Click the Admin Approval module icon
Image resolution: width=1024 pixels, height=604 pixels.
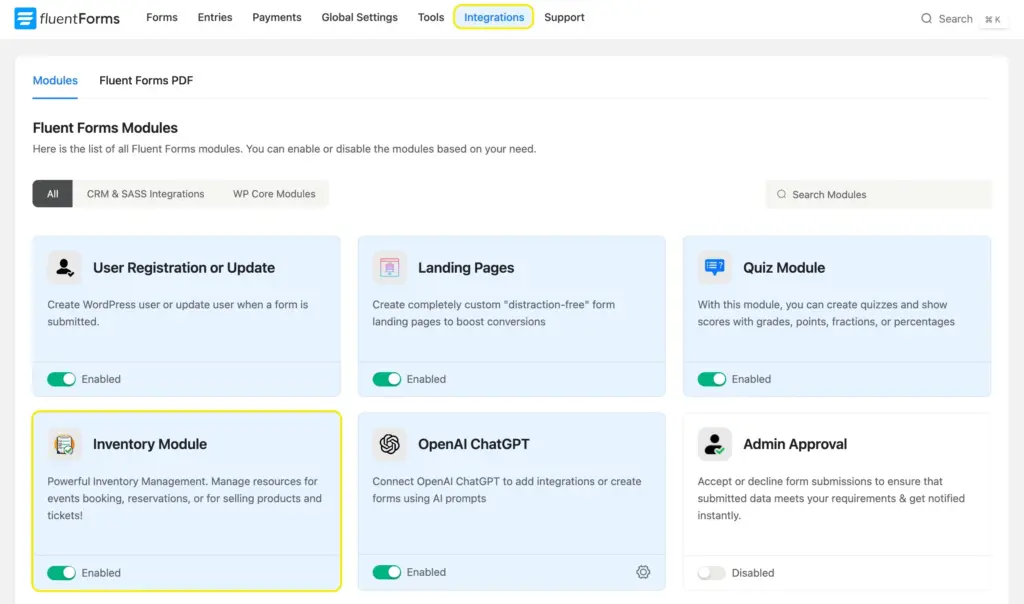tap(714, 444)
